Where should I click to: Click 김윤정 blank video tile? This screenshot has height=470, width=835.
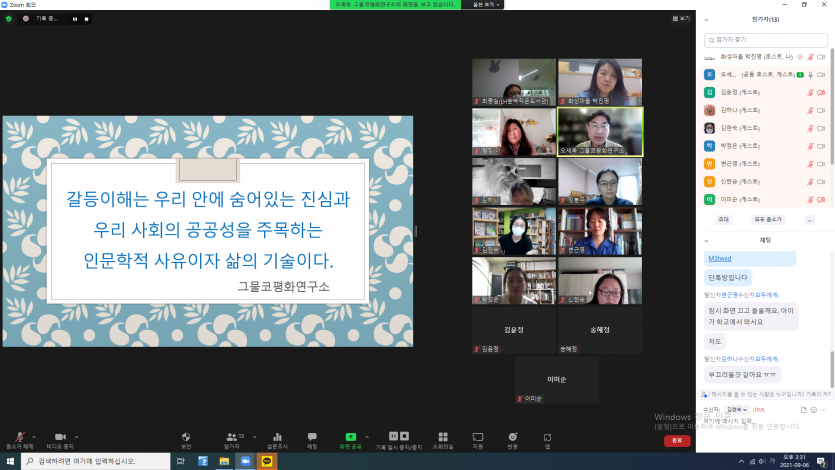click(x=513, y=330)
